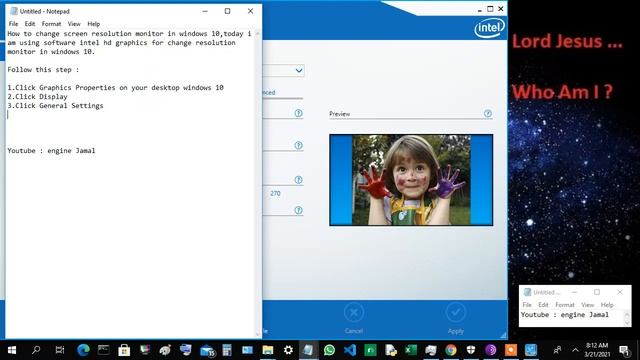640x360 pixels.
Task: Open the Format menu in main Notepad
Action: coord(51,24)
